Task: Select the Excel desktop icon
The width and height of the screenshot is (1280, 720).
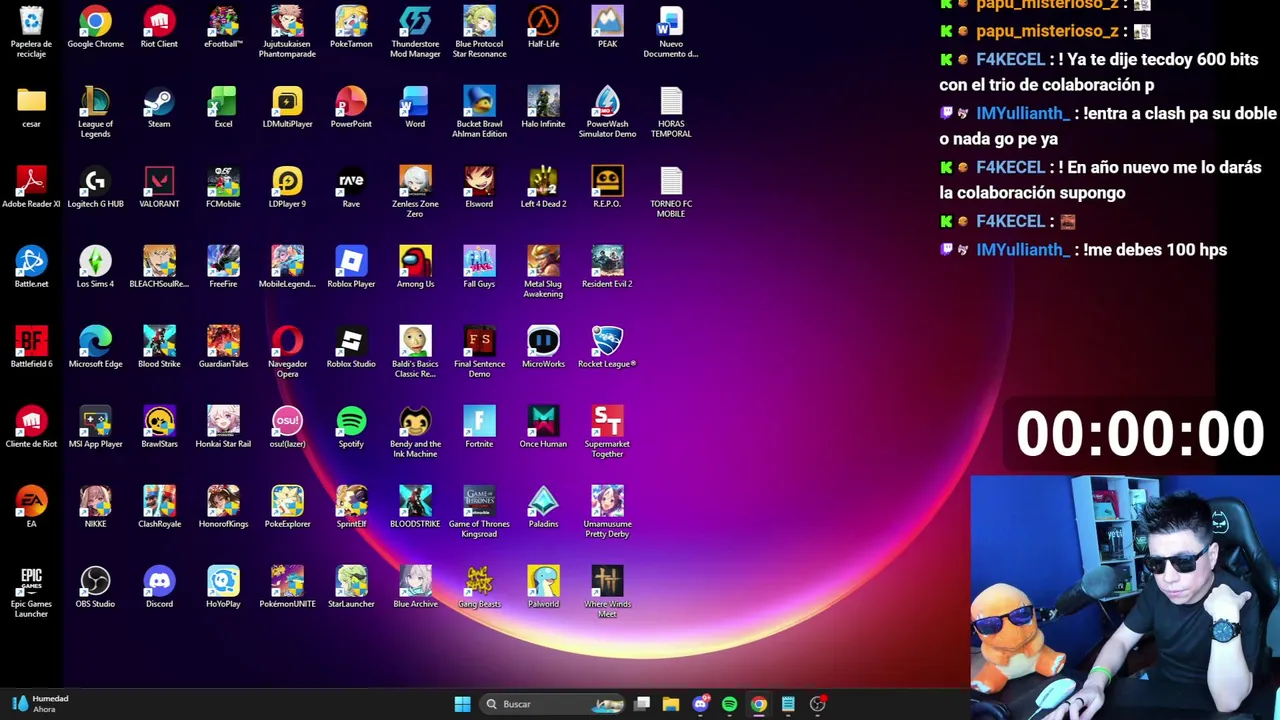Action: click(x=223, y=108)
